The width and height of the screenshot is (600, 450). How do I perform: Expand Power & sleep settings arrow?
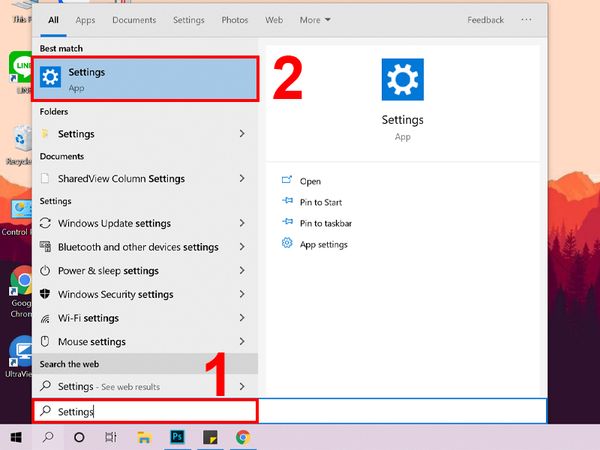click(x=242, y=271)
